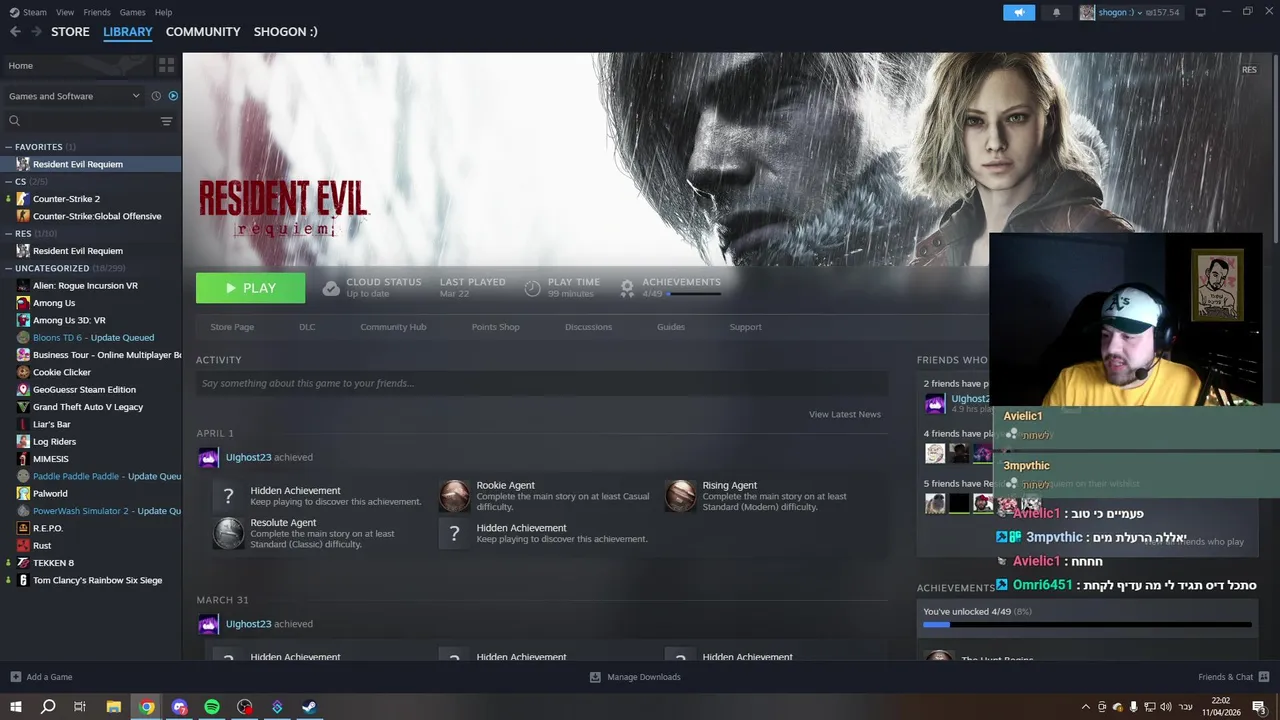Image resolution: width=1280 pixels, height=720 pixels.
Task: Click the play time clock icon
Action: pyautogui.click(x=532, y=288)
